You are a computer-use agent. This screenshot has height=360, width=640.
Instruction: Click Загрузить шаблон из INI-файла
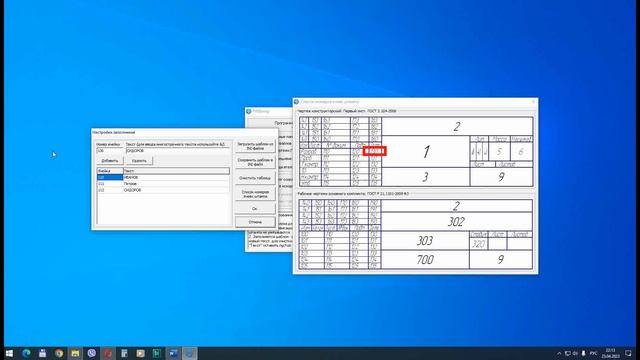point(255,146)
